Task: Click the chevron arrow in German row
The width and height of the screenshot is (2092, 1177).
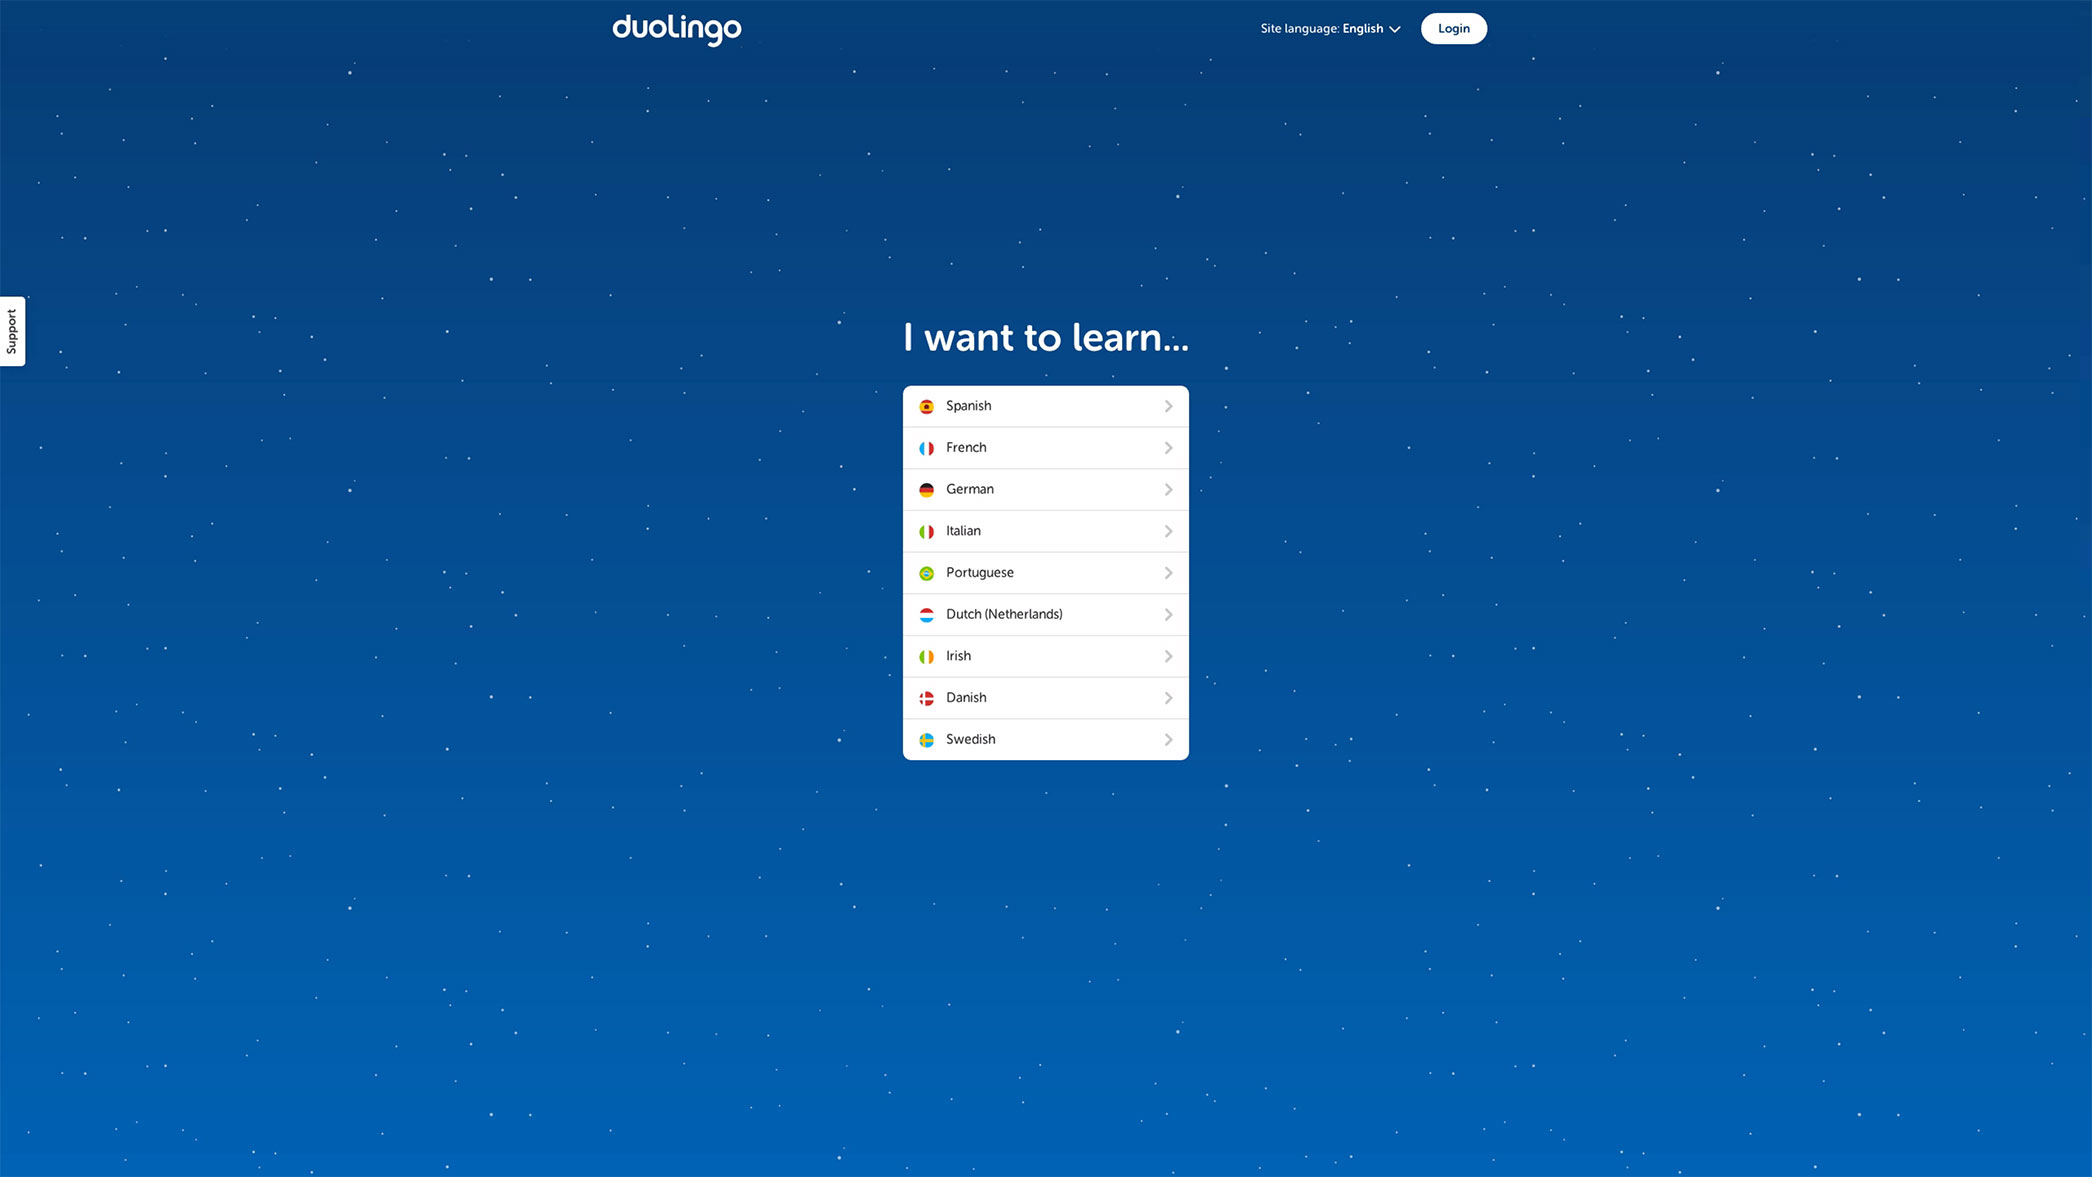Action: click(1168, 490)
